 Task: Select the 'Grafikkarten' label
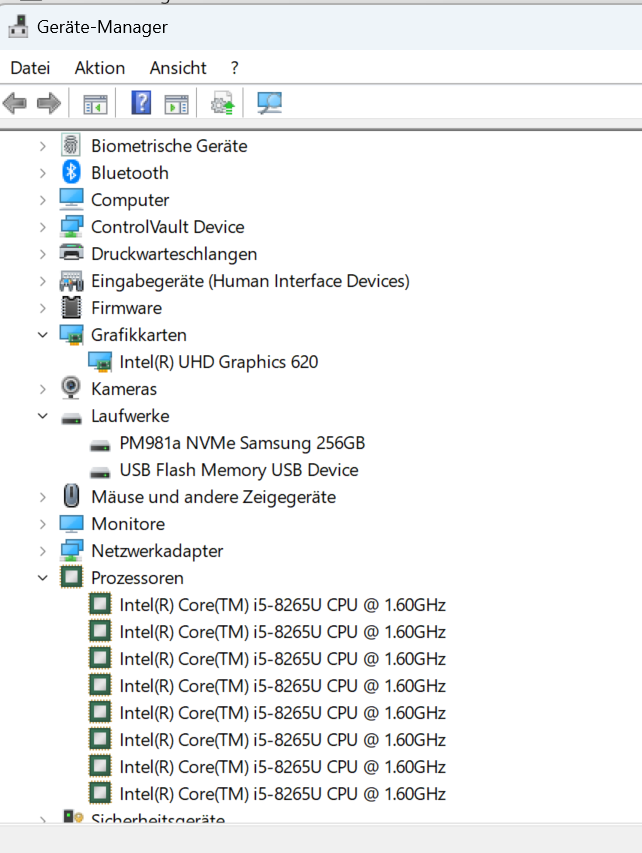(139, 335)
